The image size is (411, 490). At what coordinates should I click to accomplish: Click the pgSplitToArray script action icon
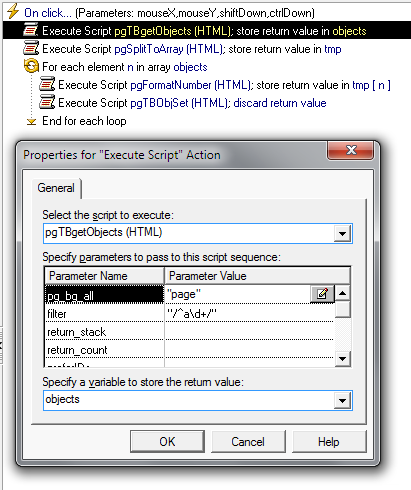[31, 48]
